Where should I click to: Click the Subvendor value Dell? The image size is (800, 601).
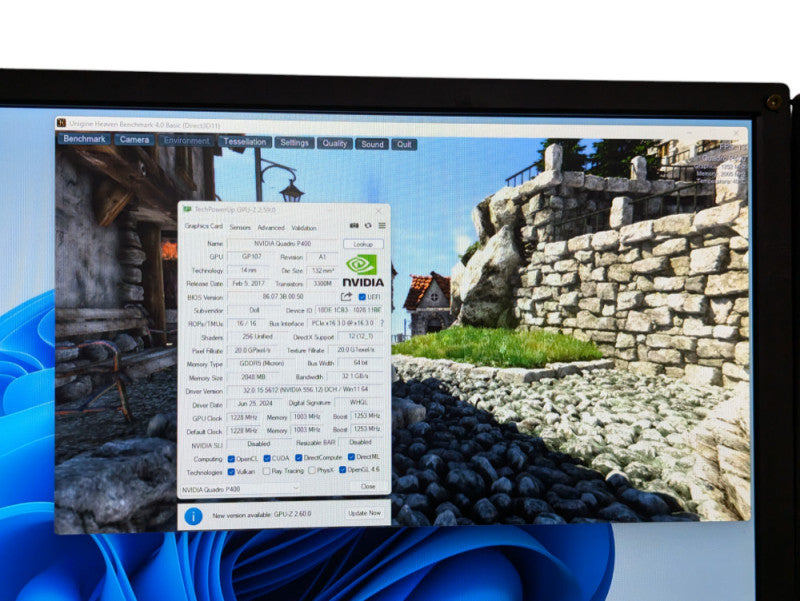pyautogui.click(x=254, y=310)
